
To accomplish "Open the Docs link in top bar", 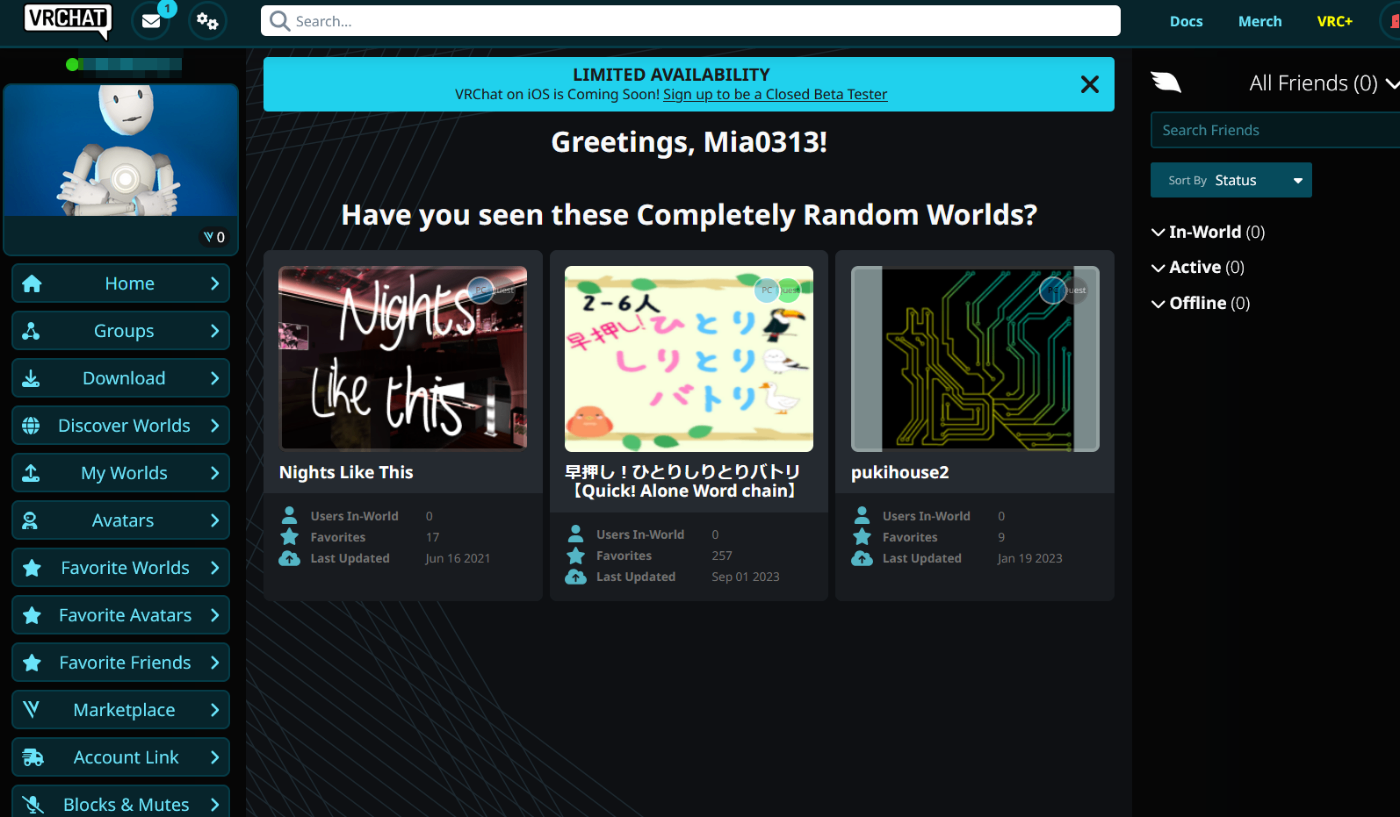I will (1186, 21).
